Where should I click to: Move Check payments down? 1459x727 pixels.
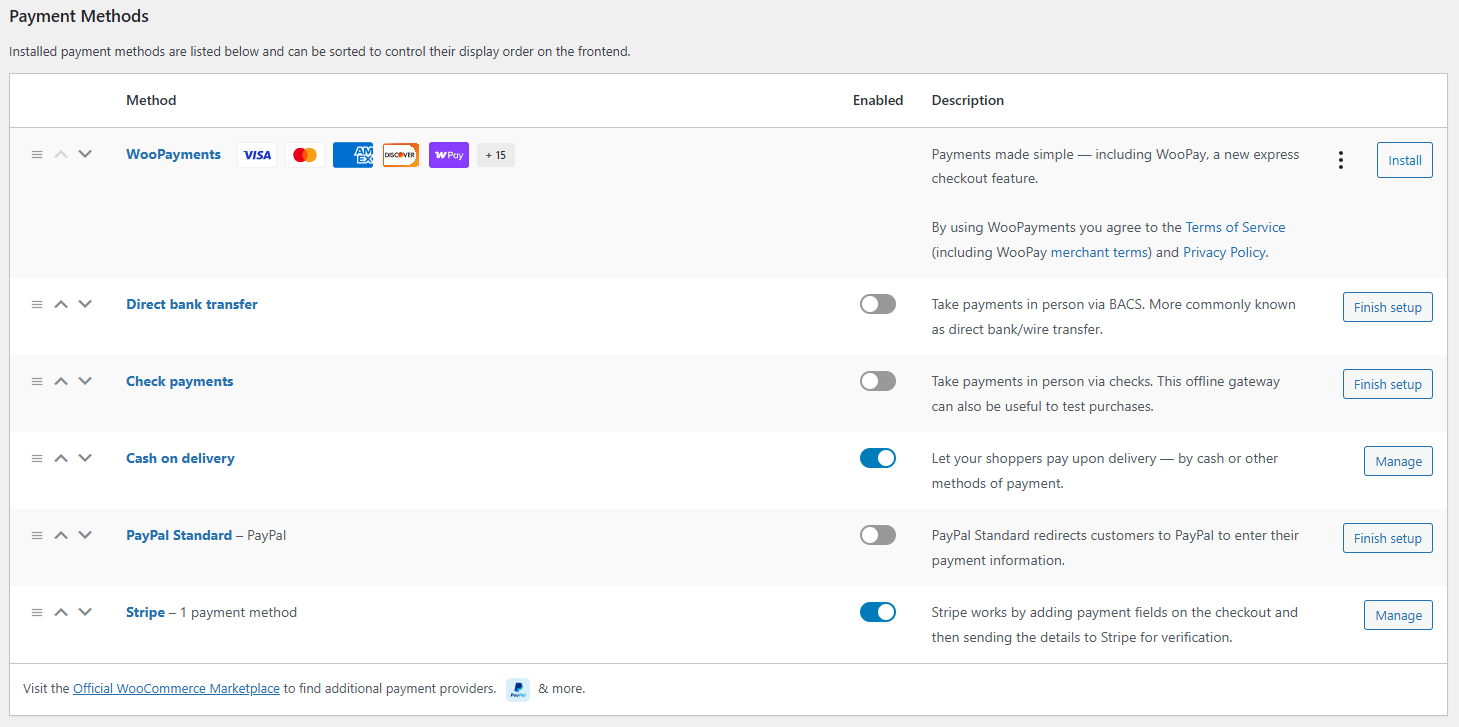pyautogui.click(x=85, y=381)
